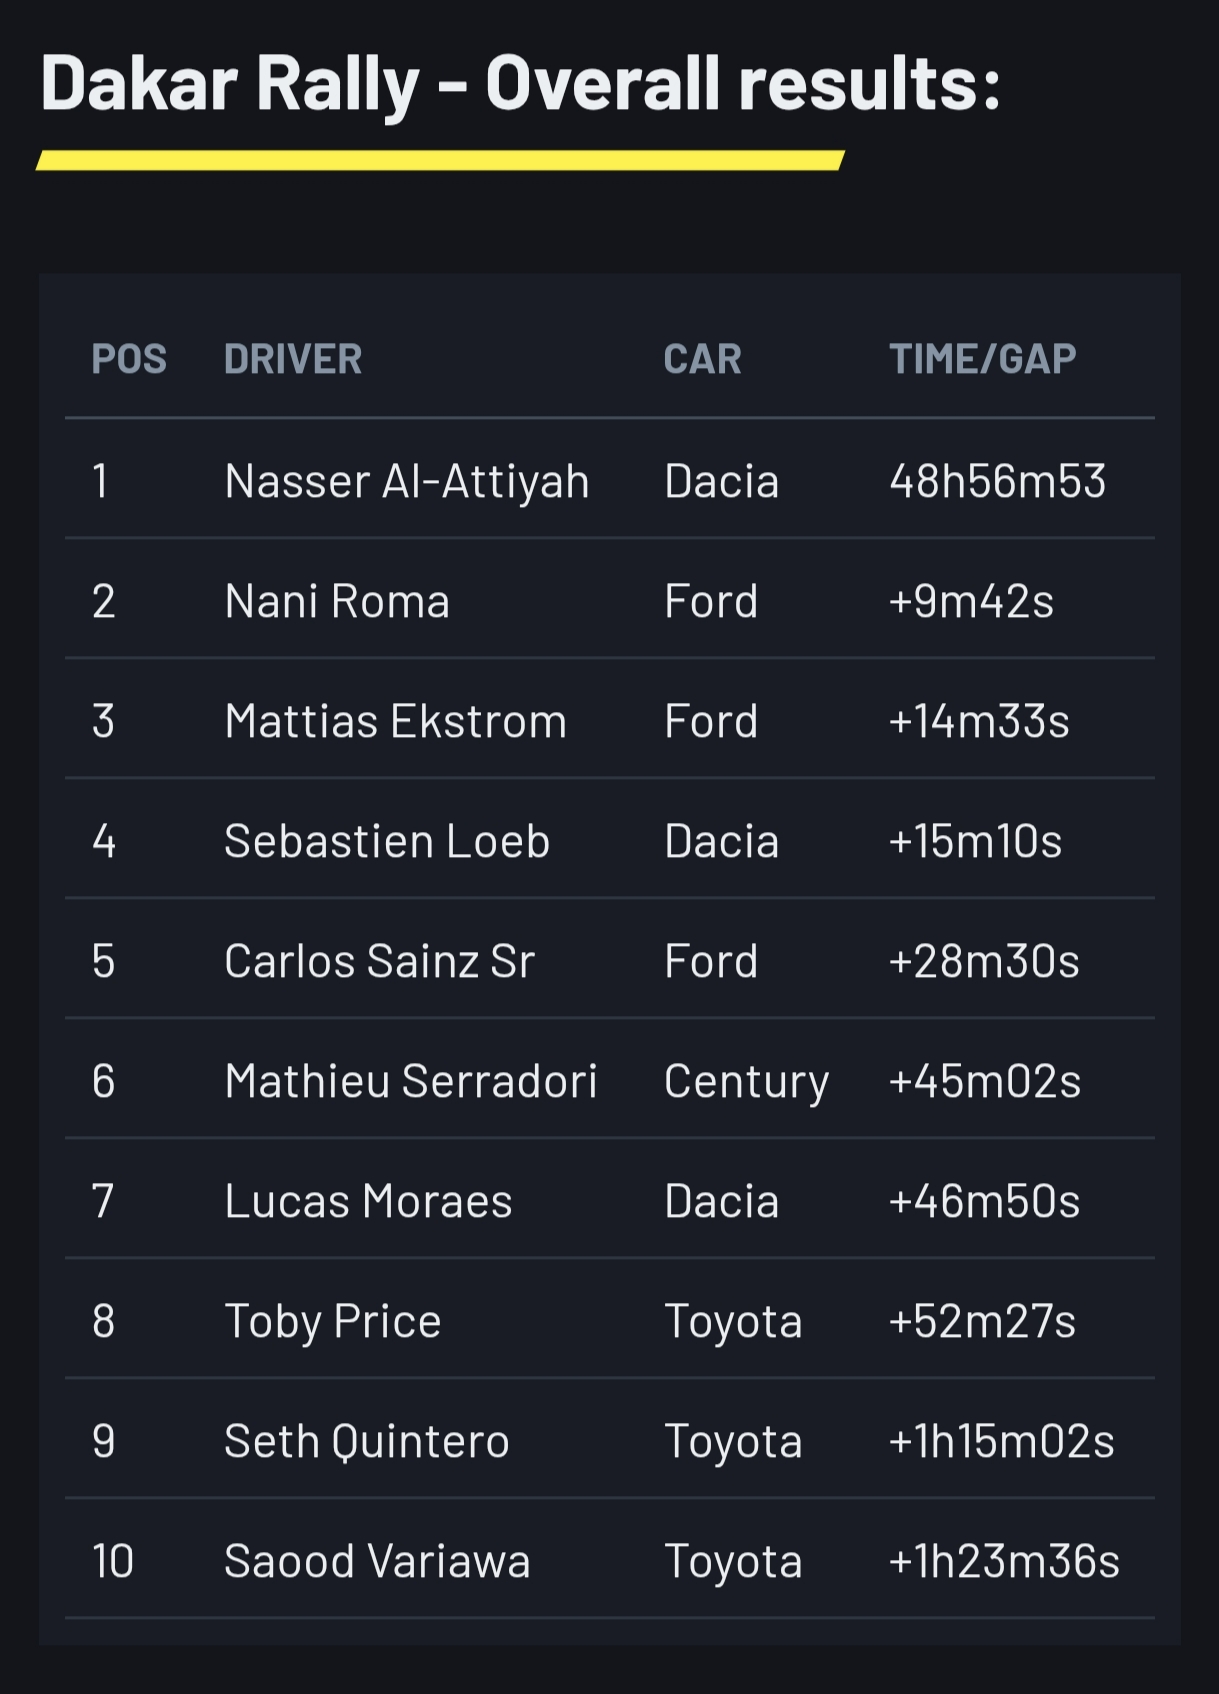Select Seth Quintero's name
Viewport: 1219px width, 1694px height.
click(366, 1441)
